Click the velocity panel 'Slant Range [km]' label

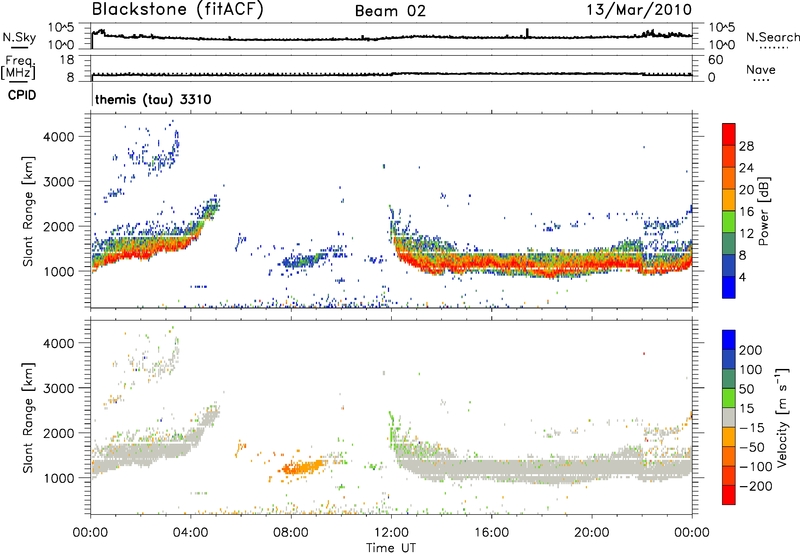(28, 417)
